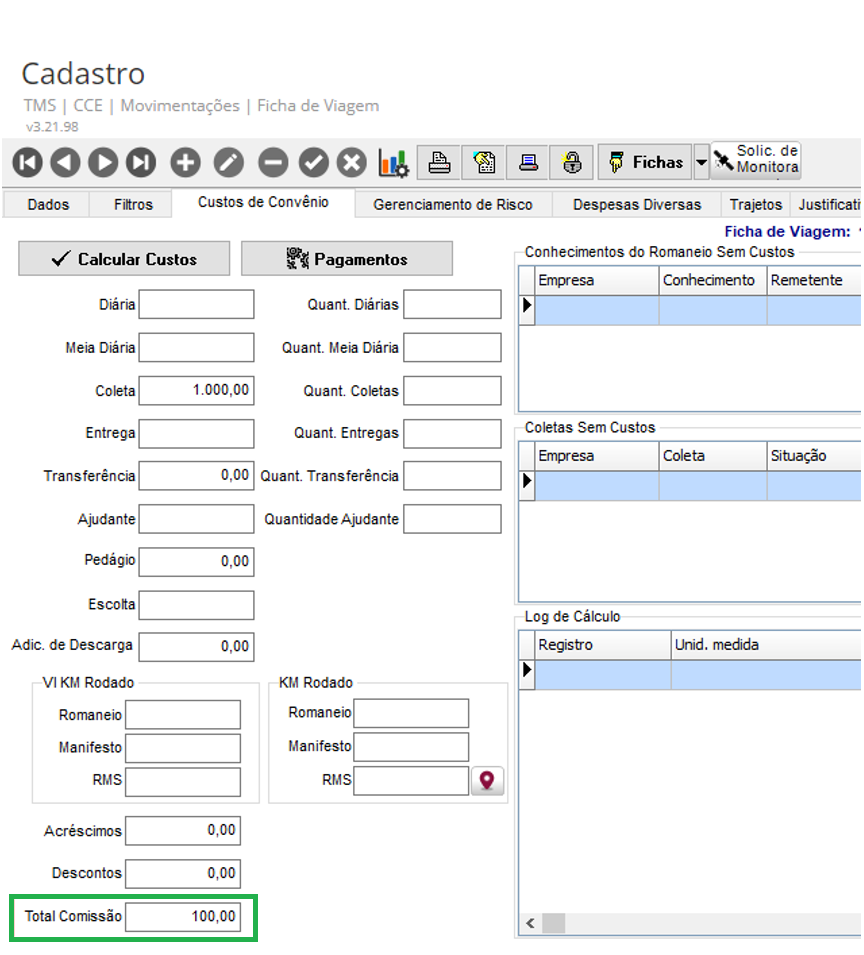Edit the record with pencil icon

point(228,162)
